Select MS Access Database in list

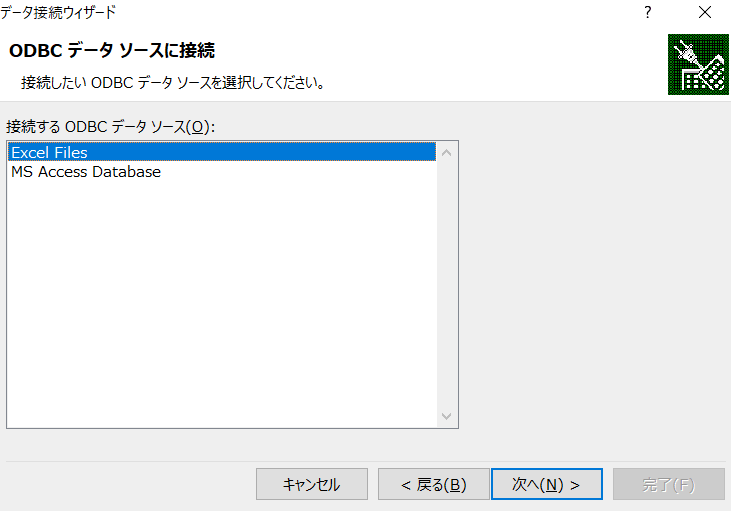[x=86, y=172]
